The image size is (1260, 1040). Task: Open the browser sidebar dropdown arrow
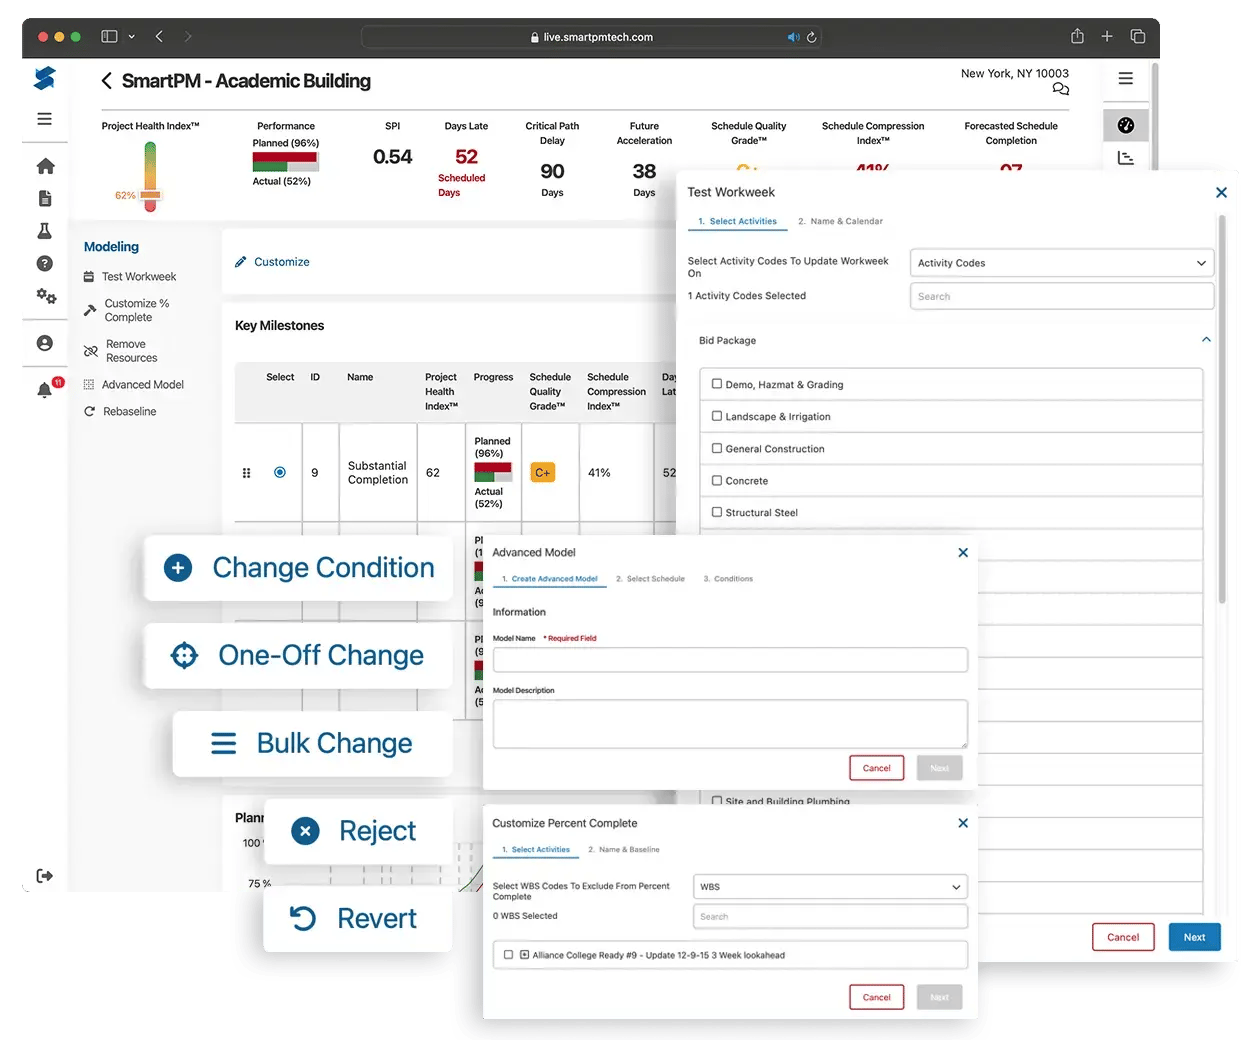pos(131,37)
